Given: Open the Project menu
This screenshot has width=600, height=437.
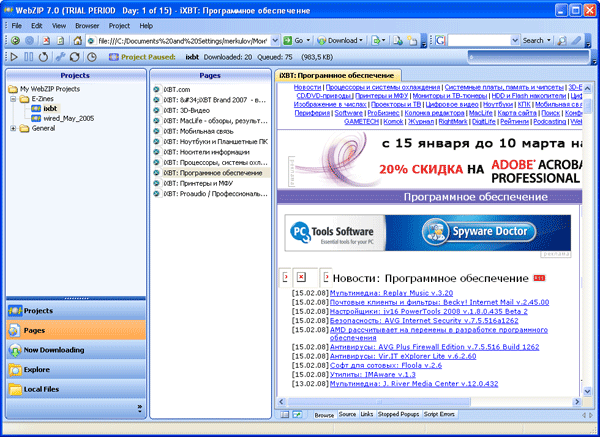Looking at the screenshot, I should tap(119, 26).
